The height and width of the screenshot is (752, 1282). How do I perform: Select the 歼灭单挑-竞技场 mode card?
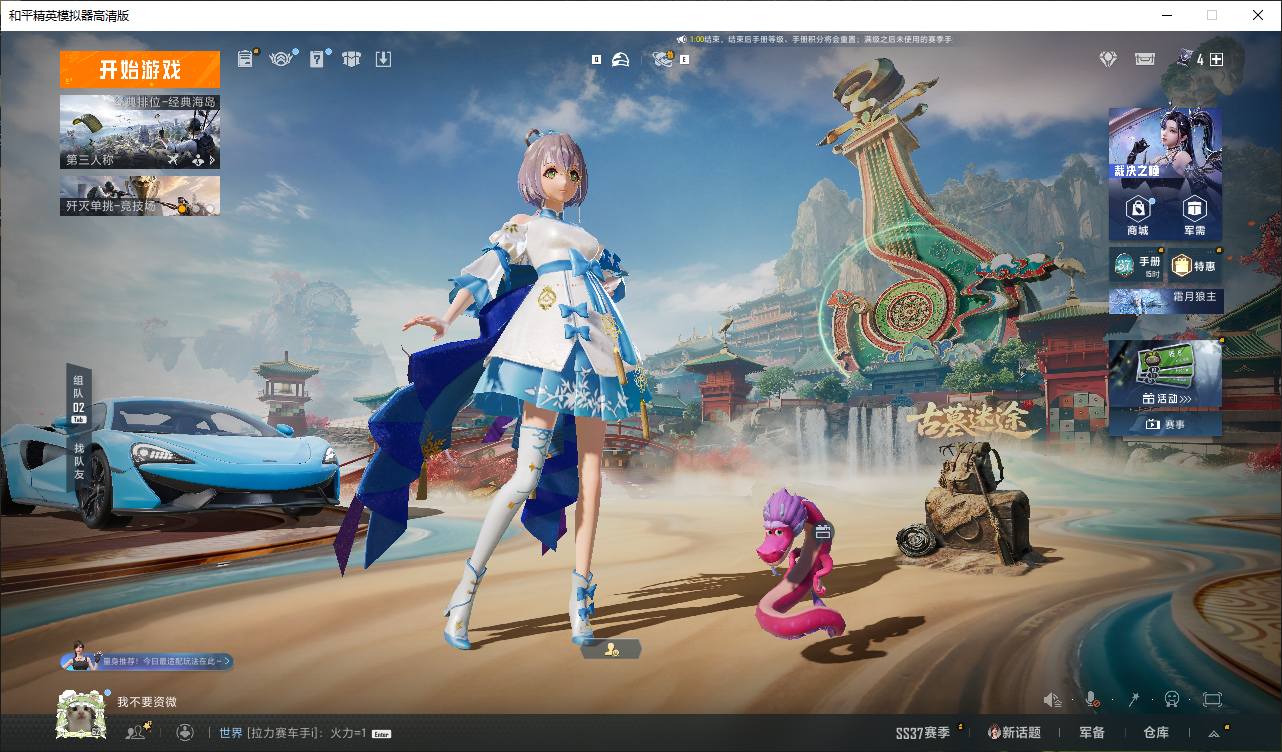[139, 196]
